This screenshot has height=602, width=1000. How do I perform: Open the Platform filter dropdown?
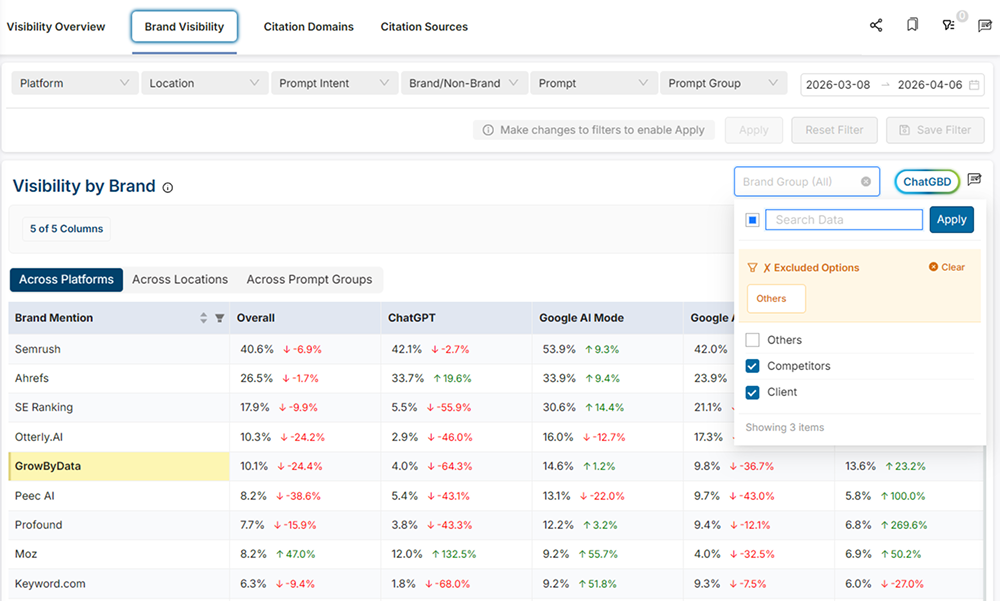pos(74,83)
